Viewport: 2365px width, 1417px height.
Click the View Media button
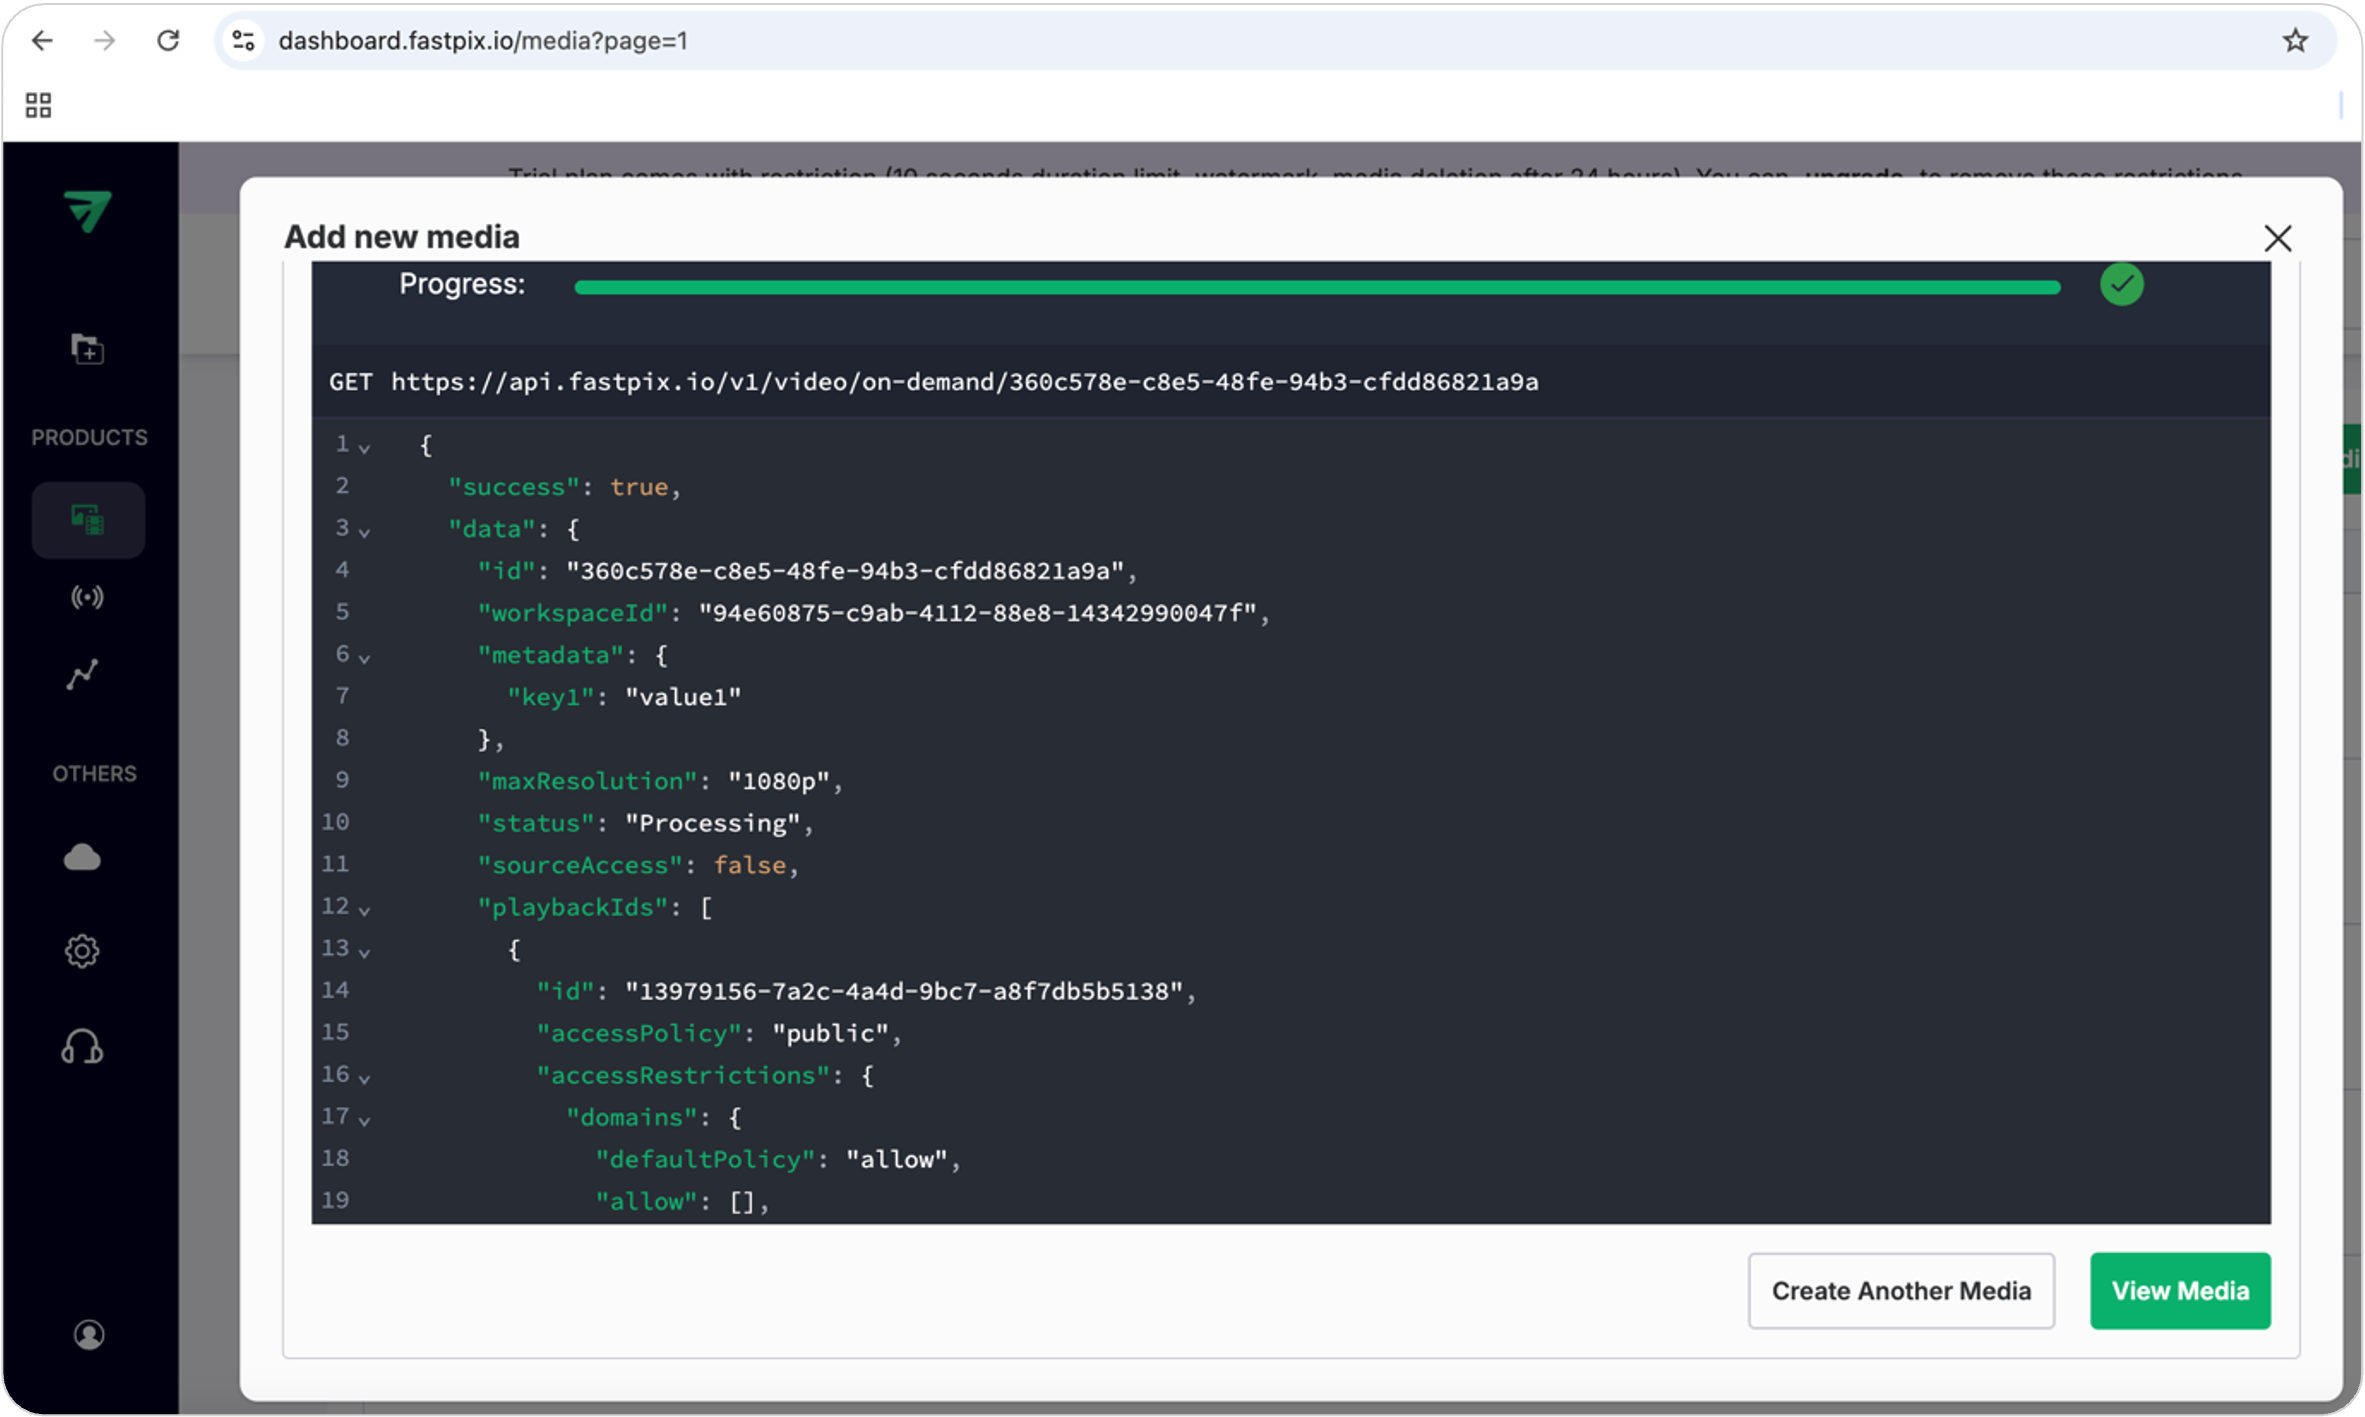pyautogui.click(x=2180, y=1291)
